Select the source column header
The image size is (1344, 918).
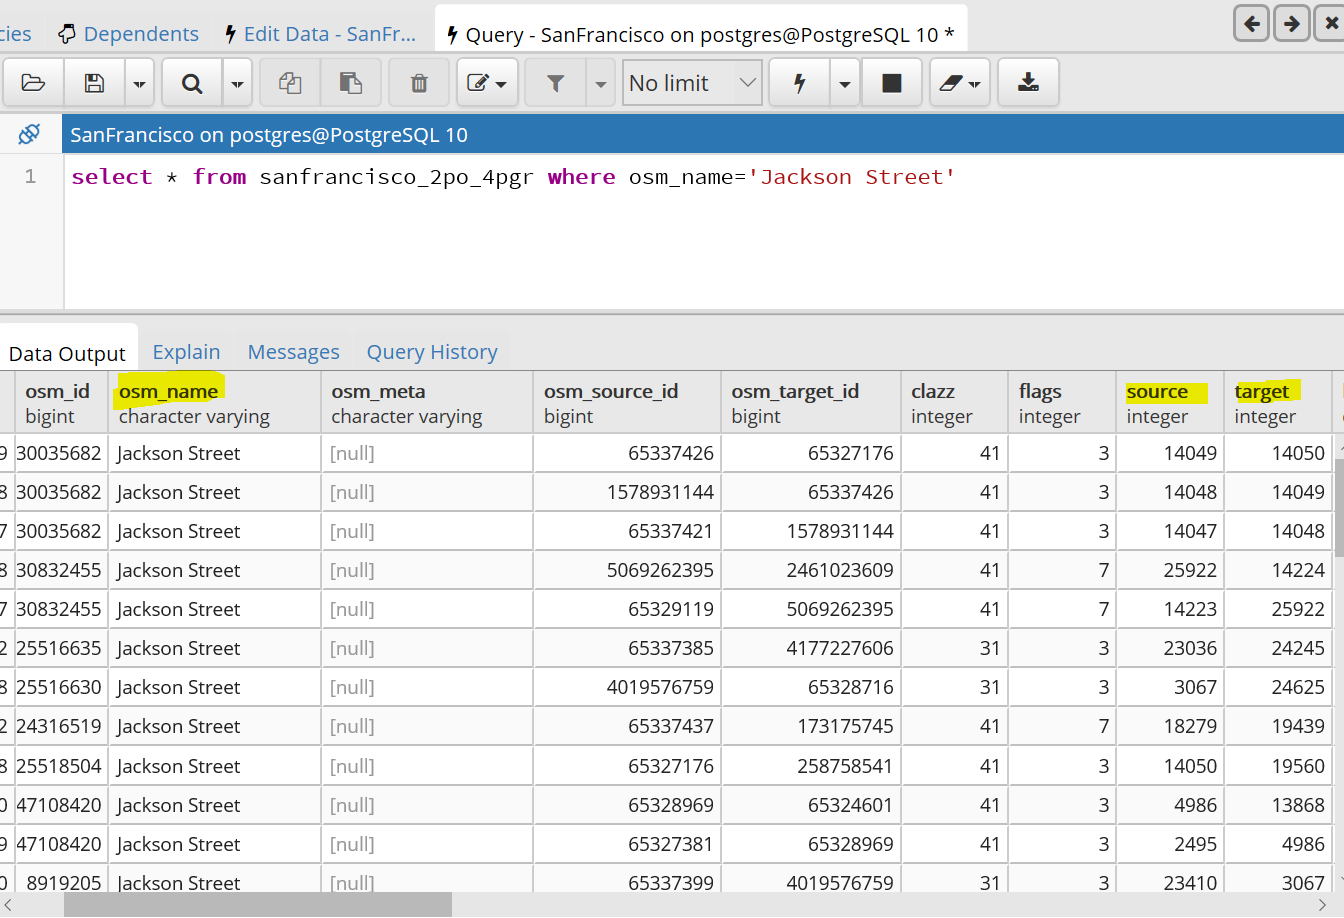pos(1169,403)
